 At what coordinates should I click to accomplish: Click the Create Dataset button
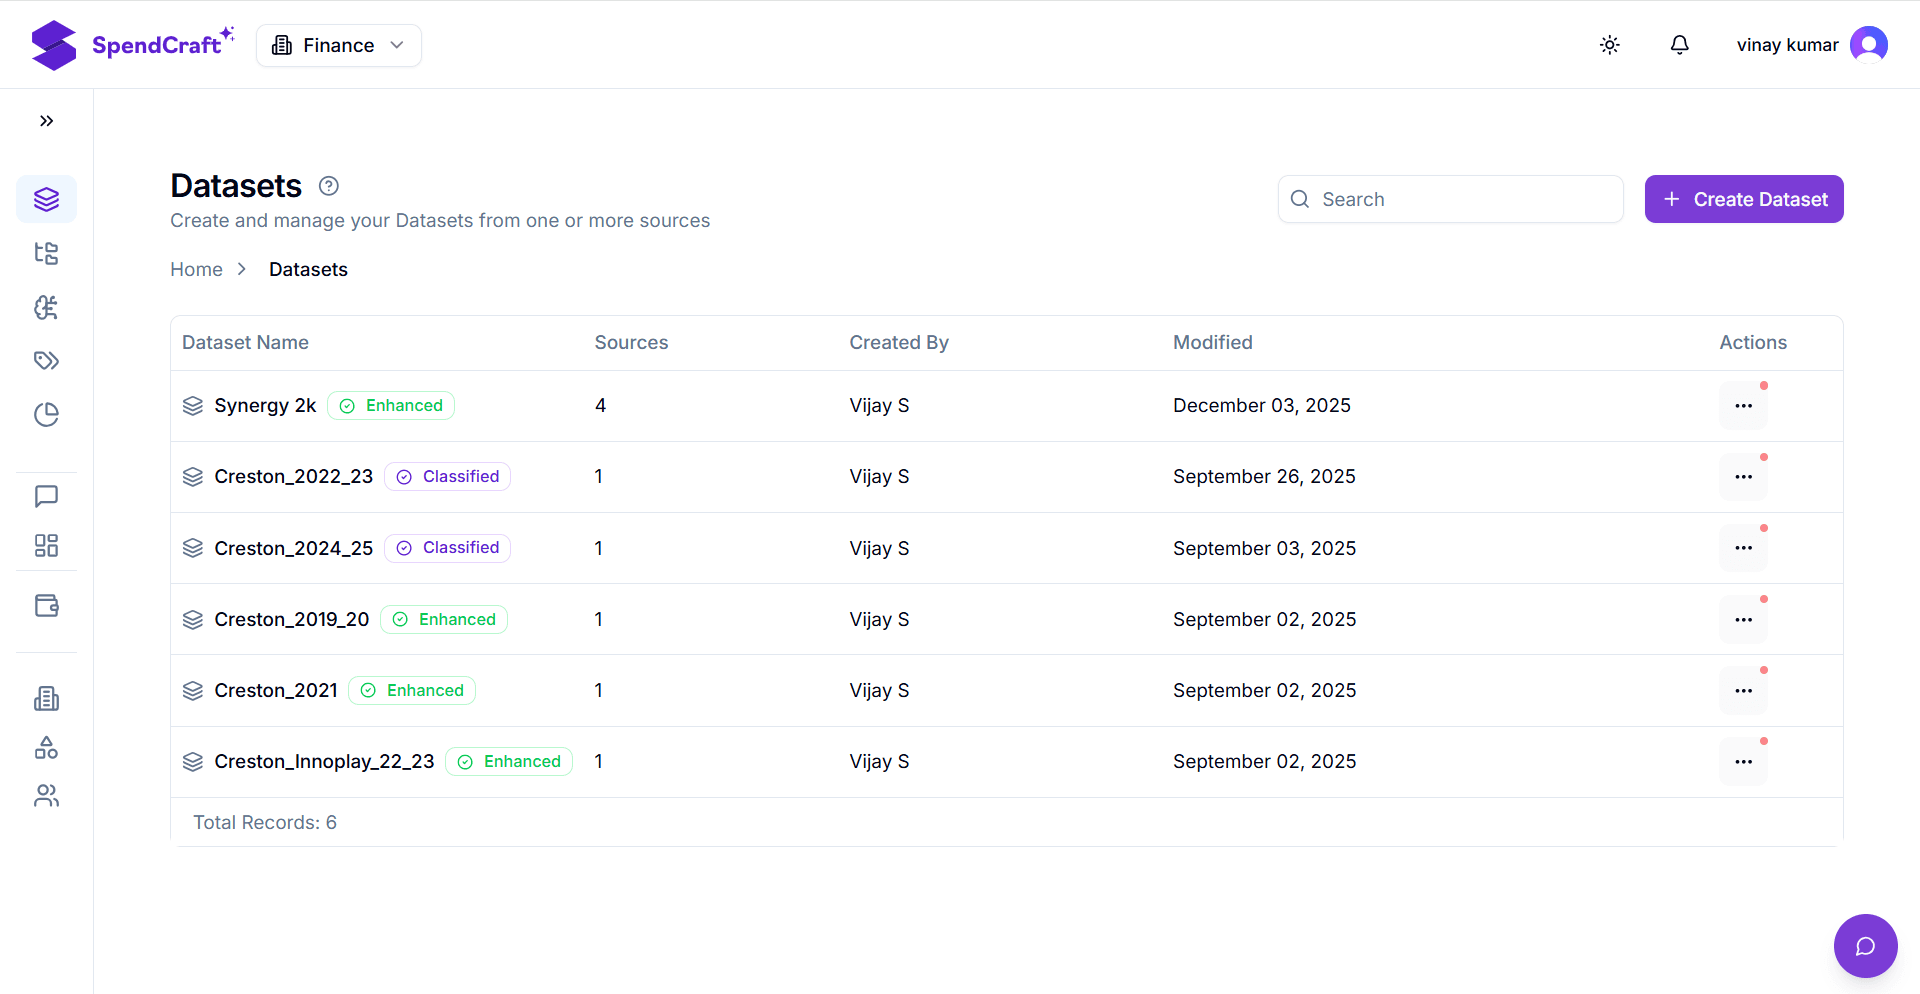tap(1744, 199)
